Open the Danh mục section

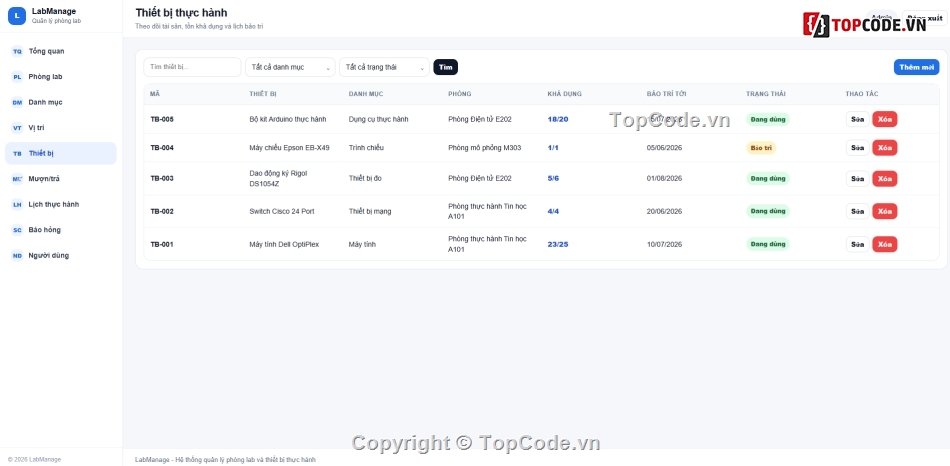[61, 102]
